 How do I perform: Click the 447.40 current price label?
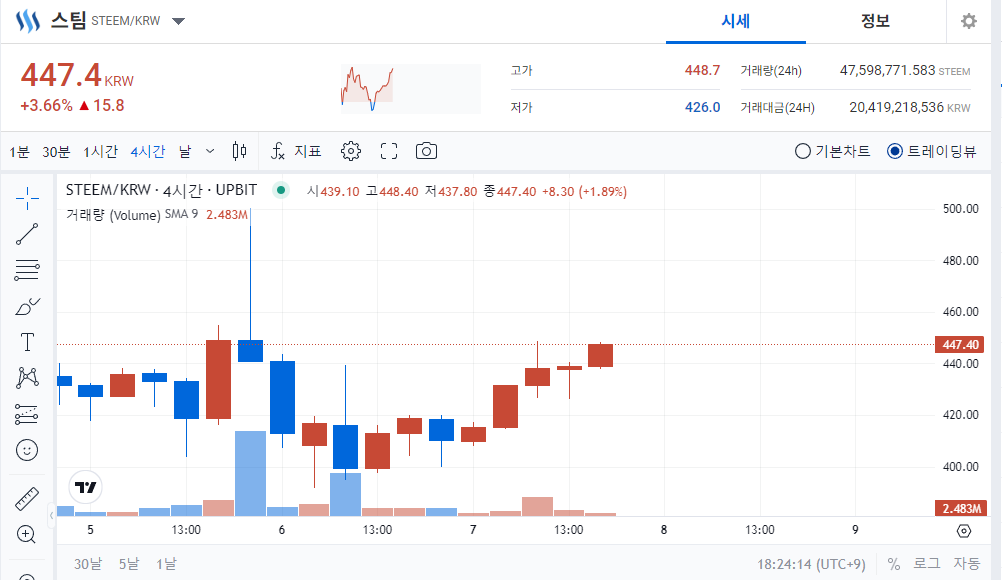pyautogui.click(x=960, y=344)
